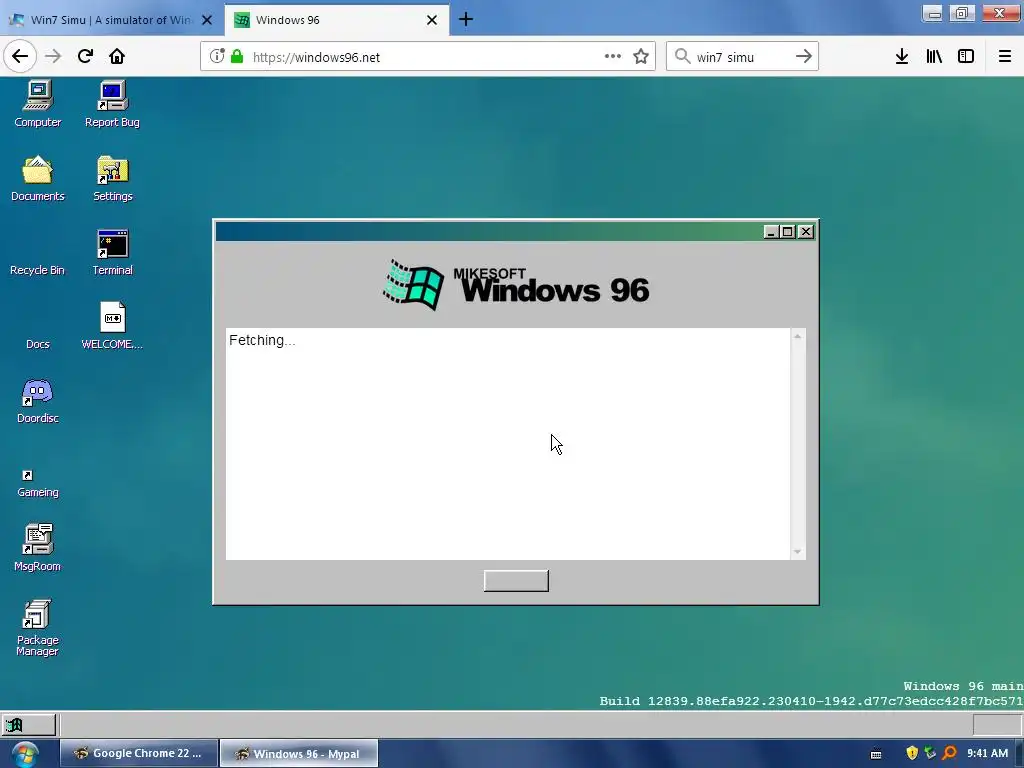Open the browser downloads panel

tap(902, 56)
